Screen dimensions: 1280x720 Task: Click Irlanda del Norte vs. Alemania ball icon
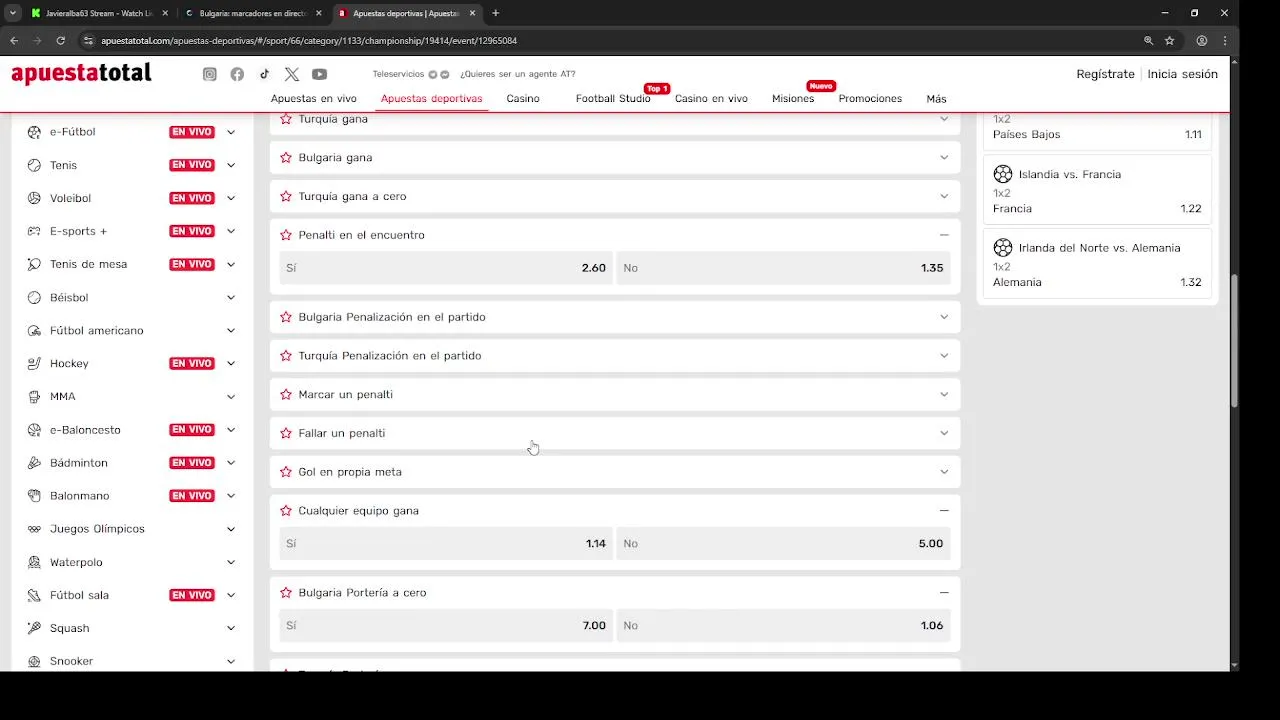point(1003,247)
